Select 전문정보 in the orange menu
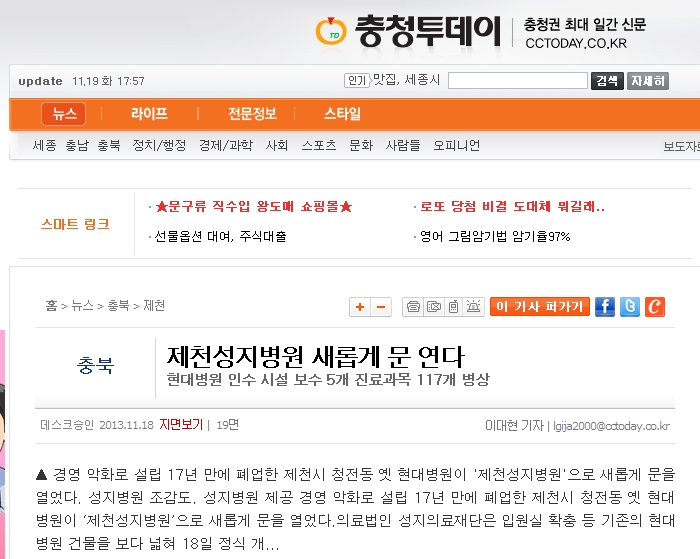The image size is (700, 559). (252, 114)
